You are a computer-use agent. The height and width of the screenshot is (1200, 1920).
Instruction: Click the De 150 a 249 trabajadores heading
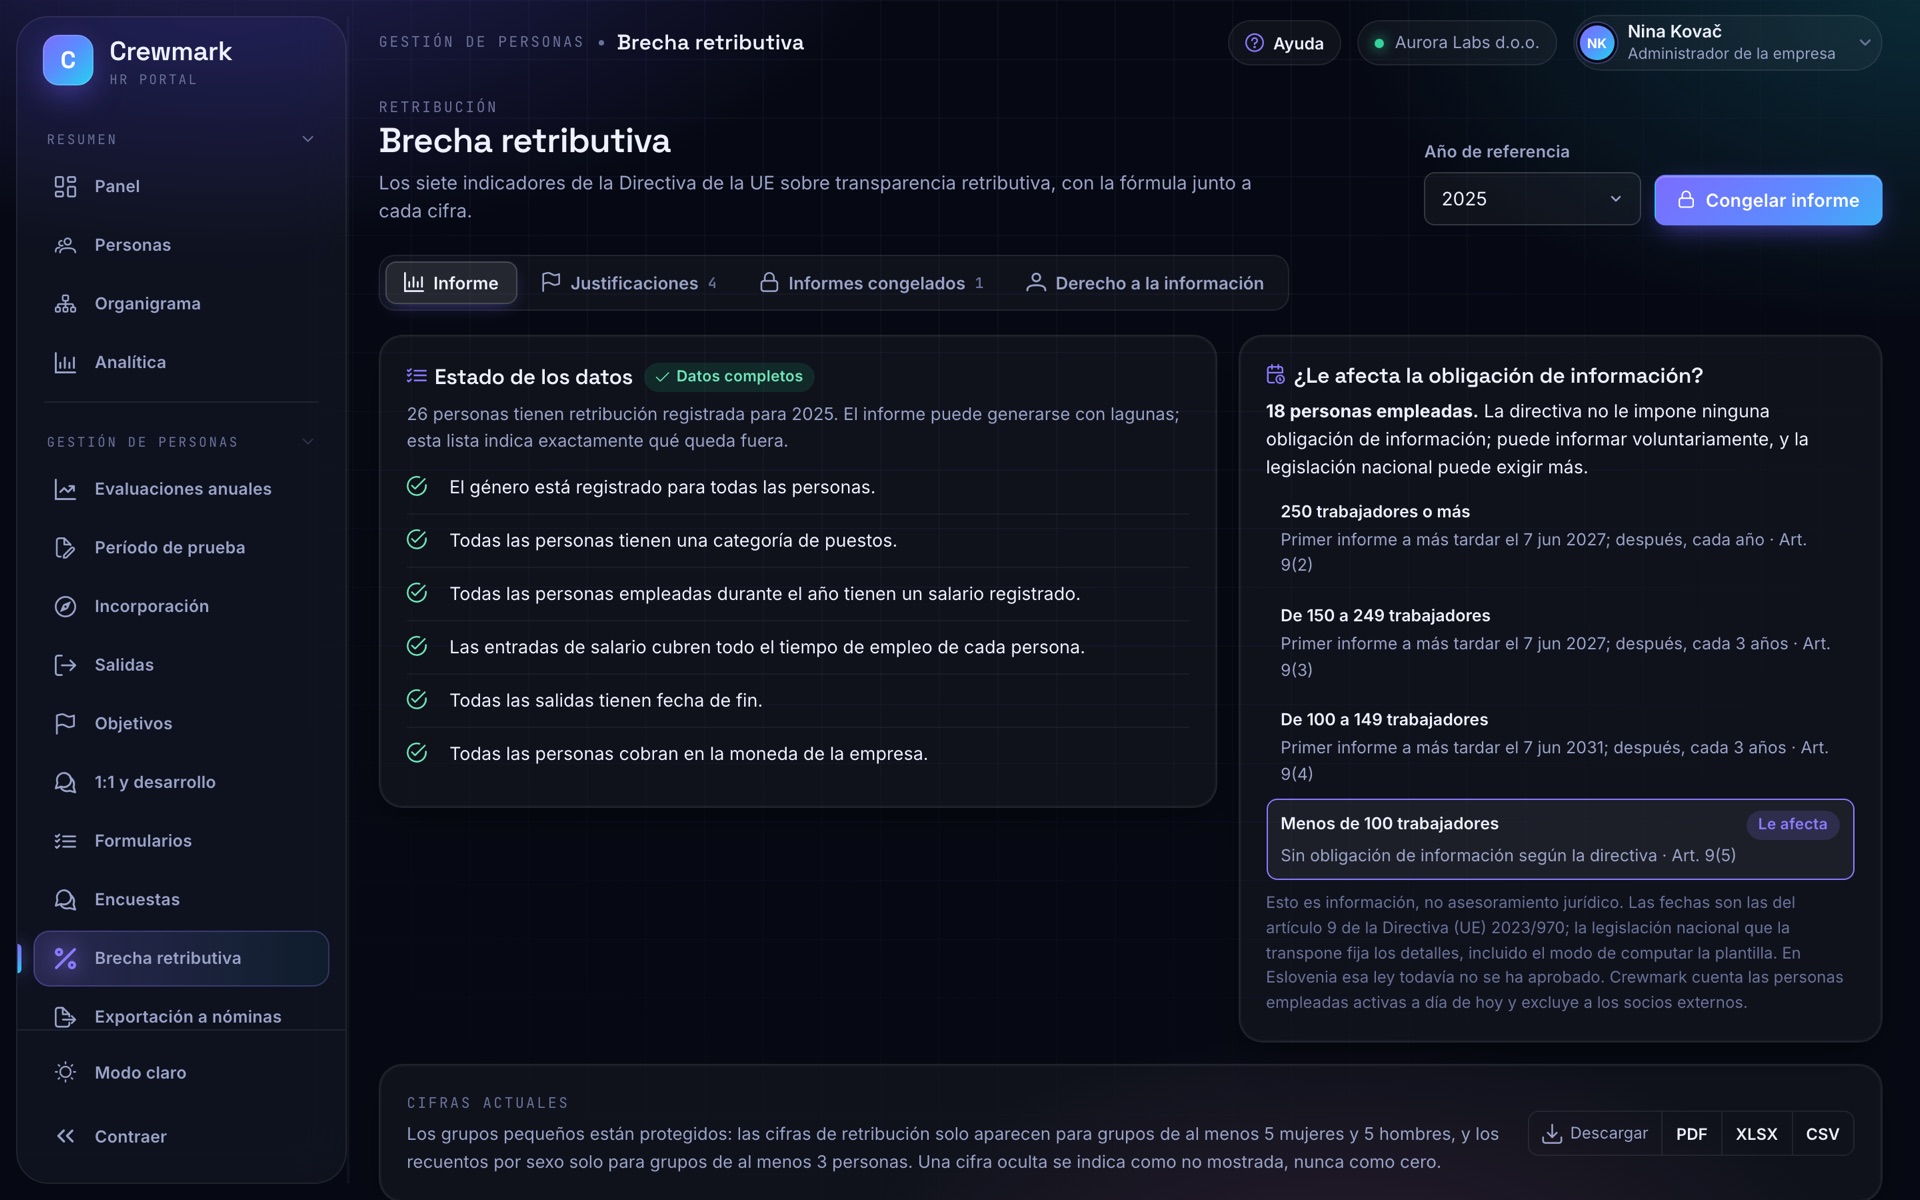pos(1385,616)
